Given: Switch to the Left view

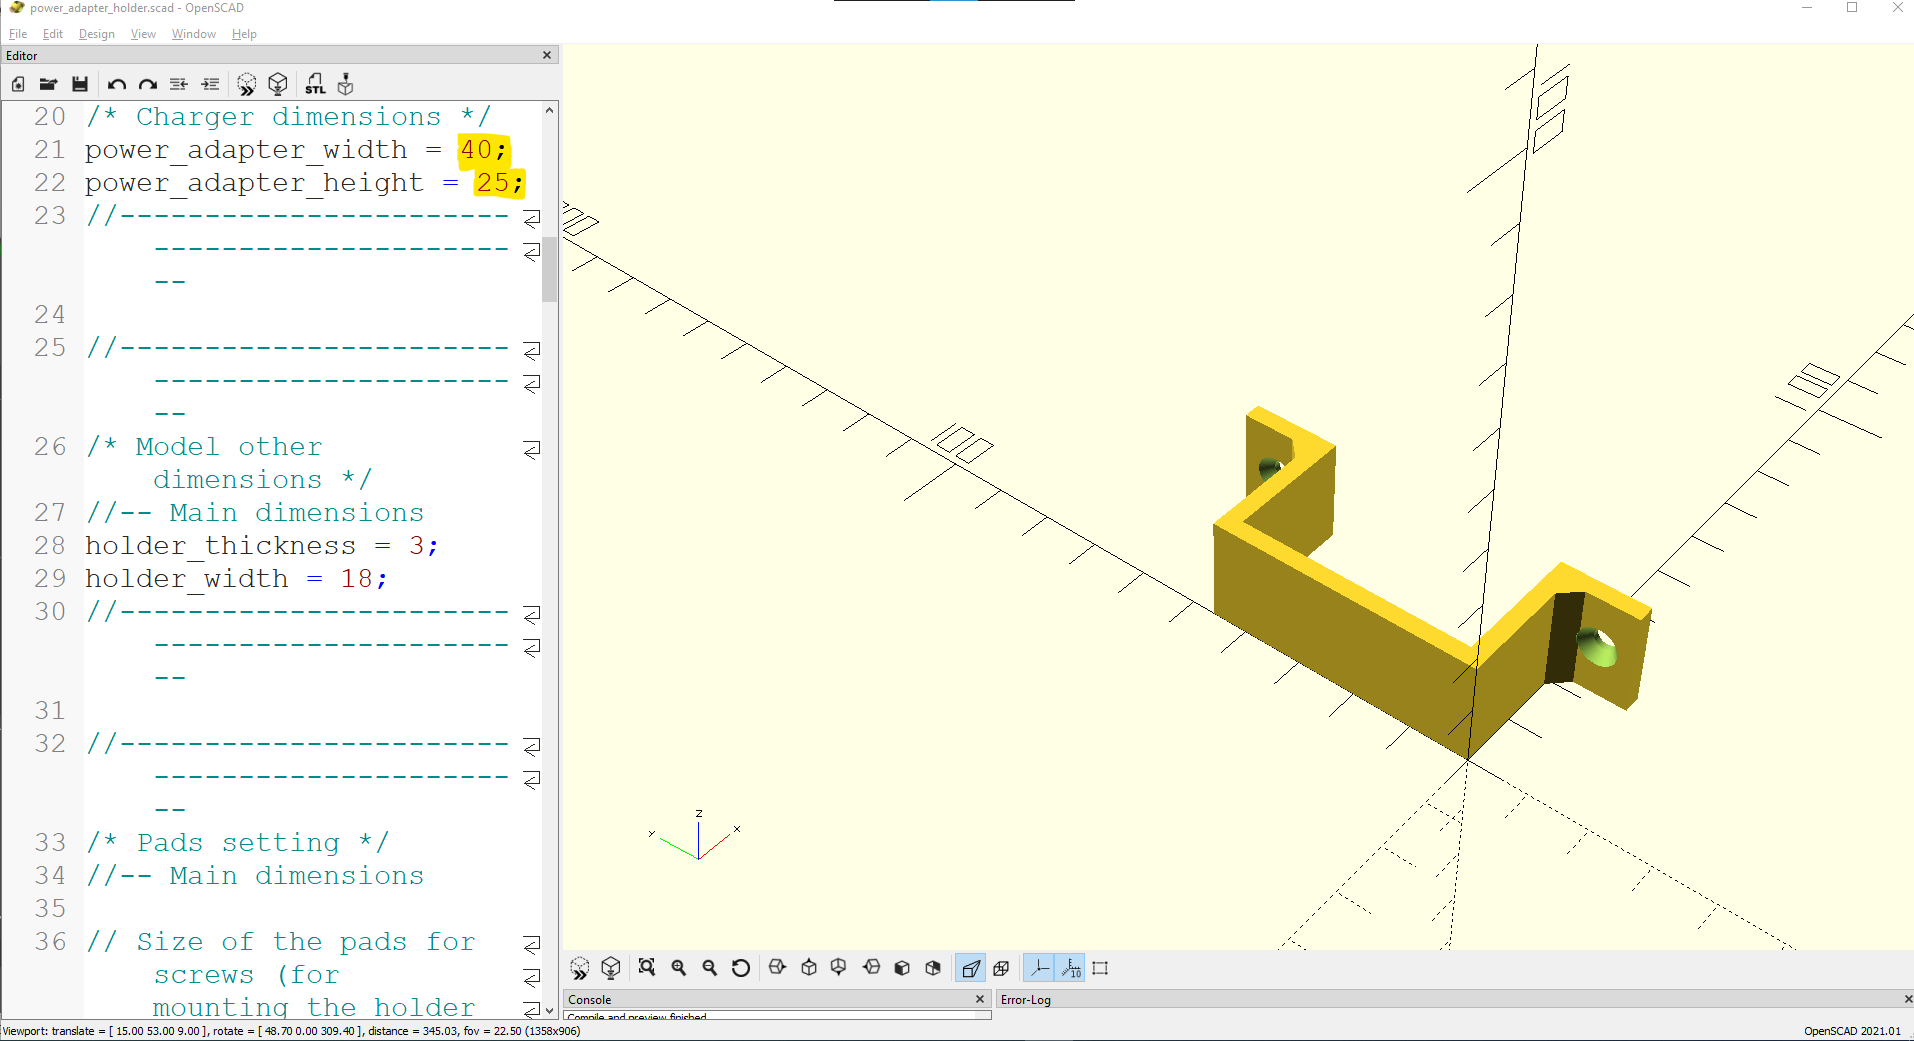Looking at the screenshot, I should coord(871,968).
